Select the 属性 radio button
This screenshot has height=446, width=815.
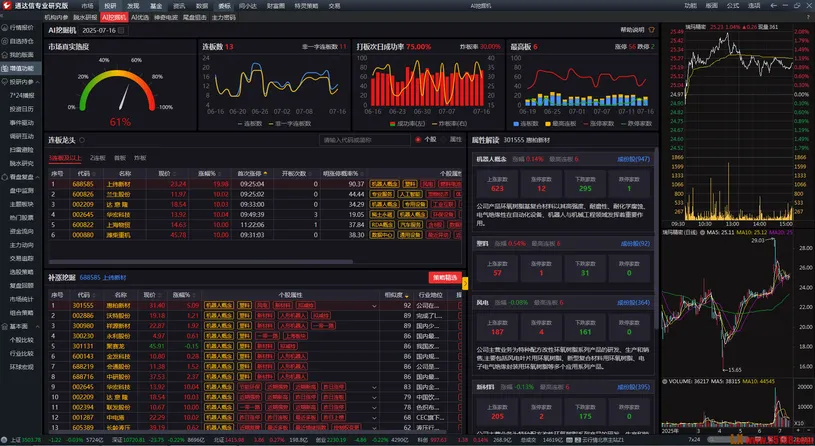[444, 140]
